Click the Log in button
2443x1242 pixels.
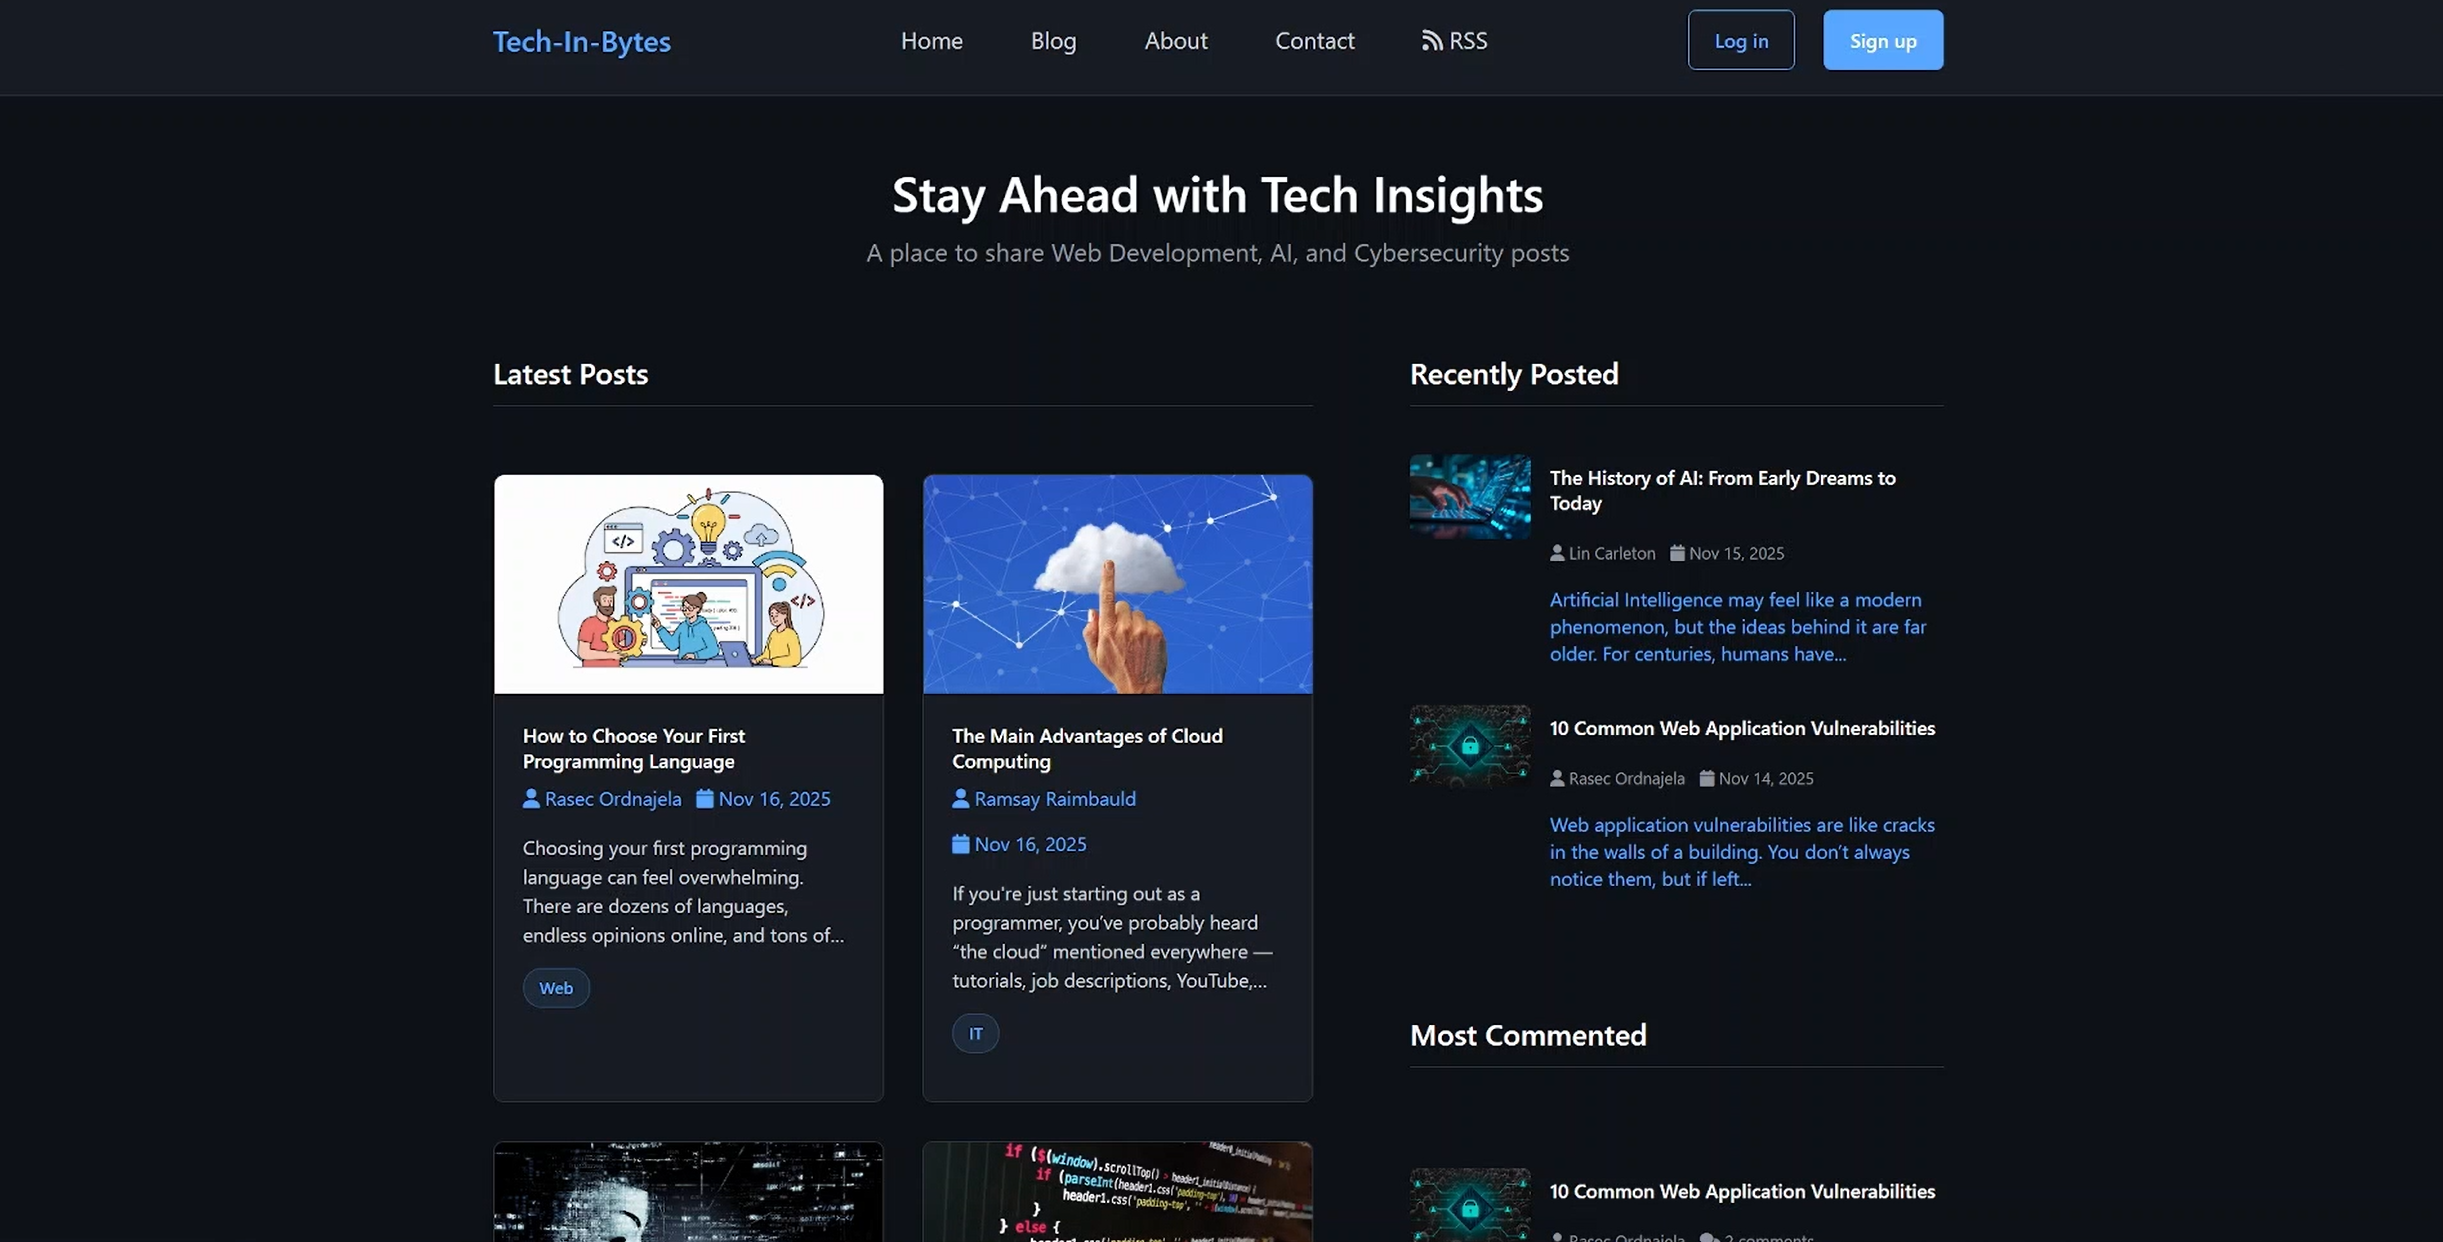pos(1741,40)
